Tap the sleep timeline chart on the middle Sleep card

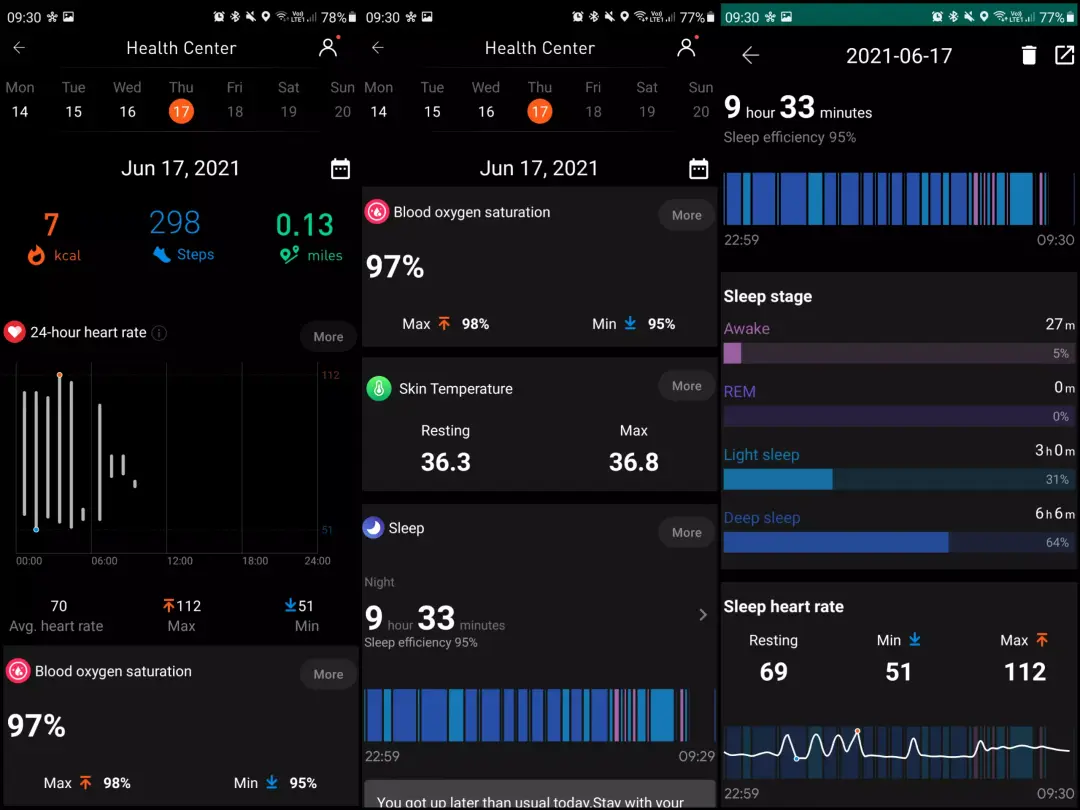539,715
